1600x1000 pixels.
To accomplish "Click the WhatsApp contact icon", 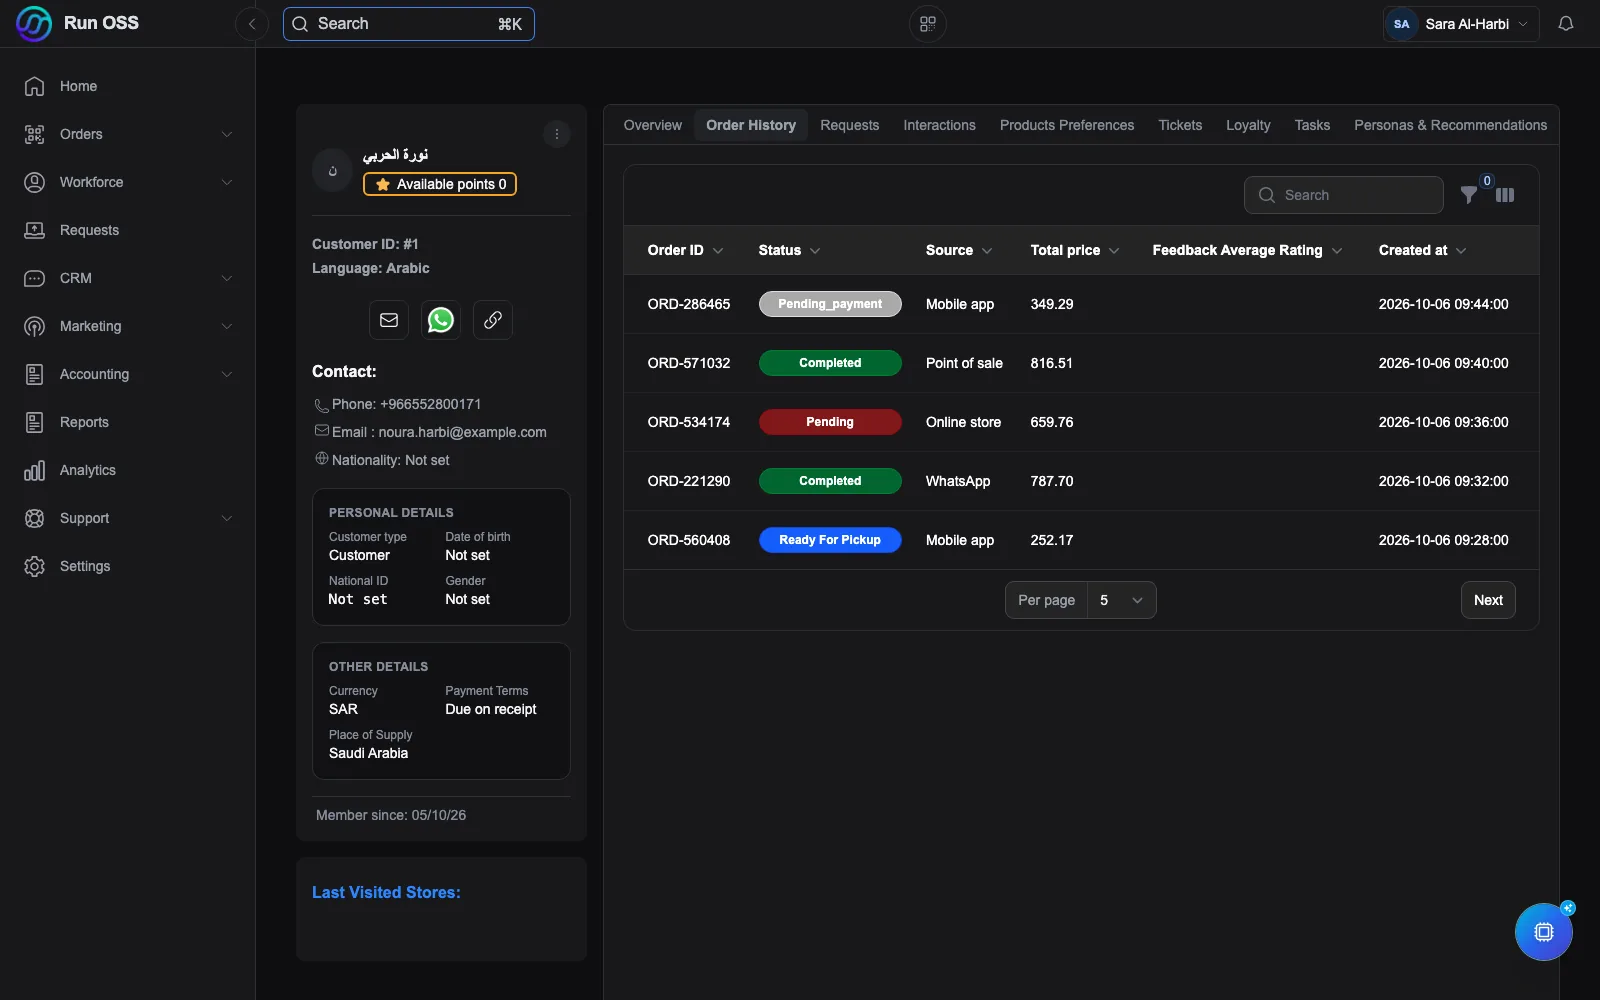I will click(441, 320).
